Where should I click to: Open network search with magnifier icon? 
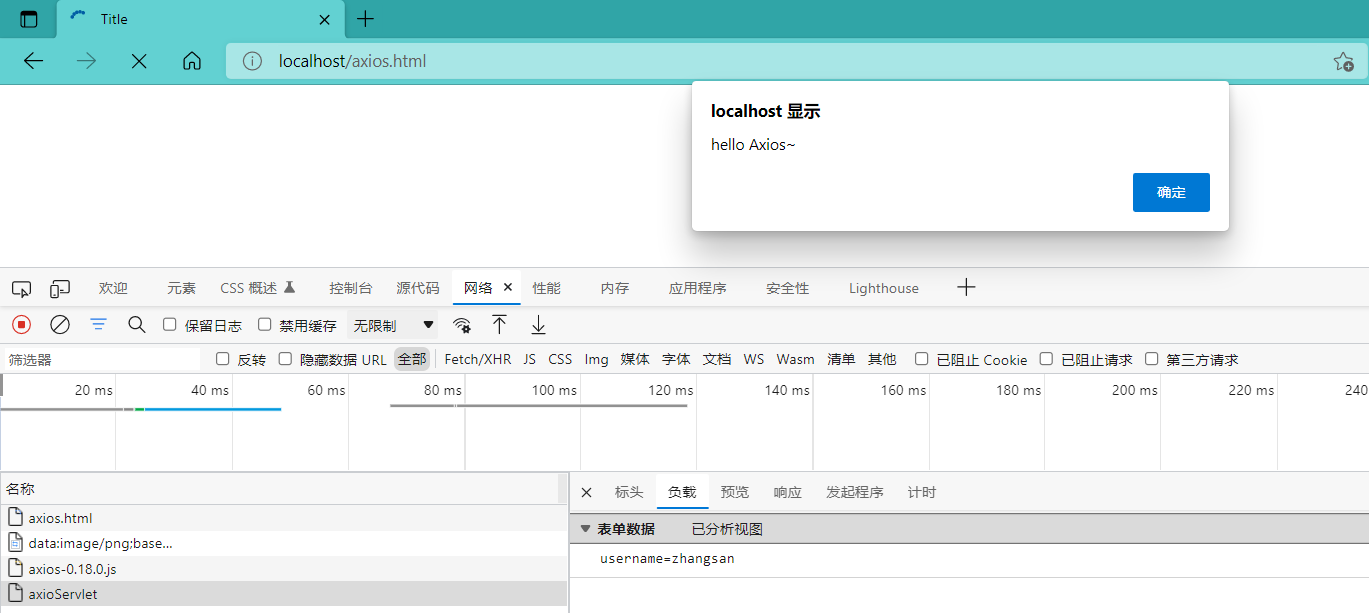coord(137,325)
